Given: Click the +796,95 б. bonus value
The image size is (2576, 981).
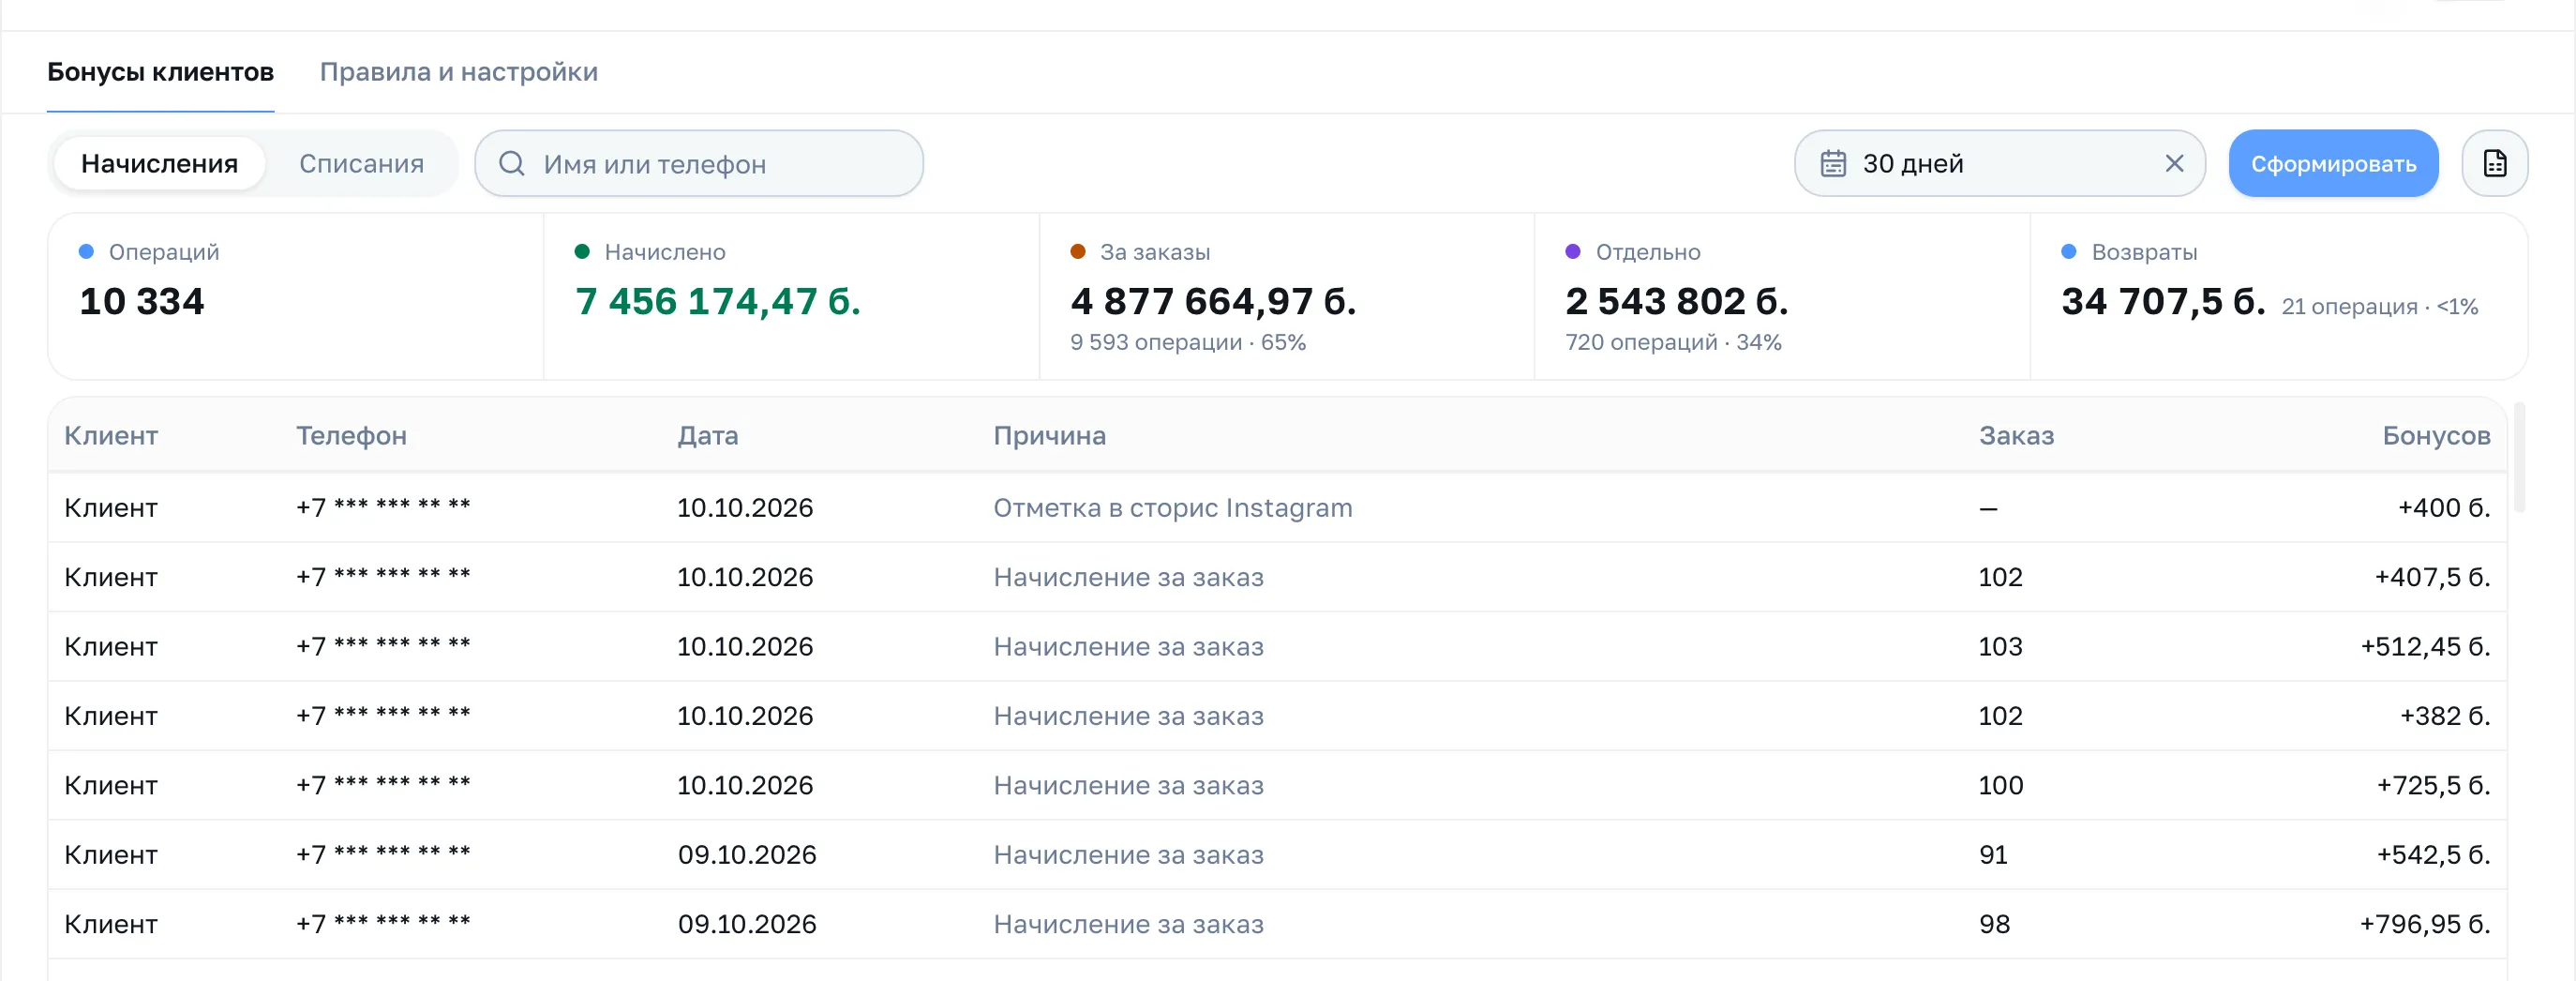Looking at the screenshot, I should [x=2424, y=923].
